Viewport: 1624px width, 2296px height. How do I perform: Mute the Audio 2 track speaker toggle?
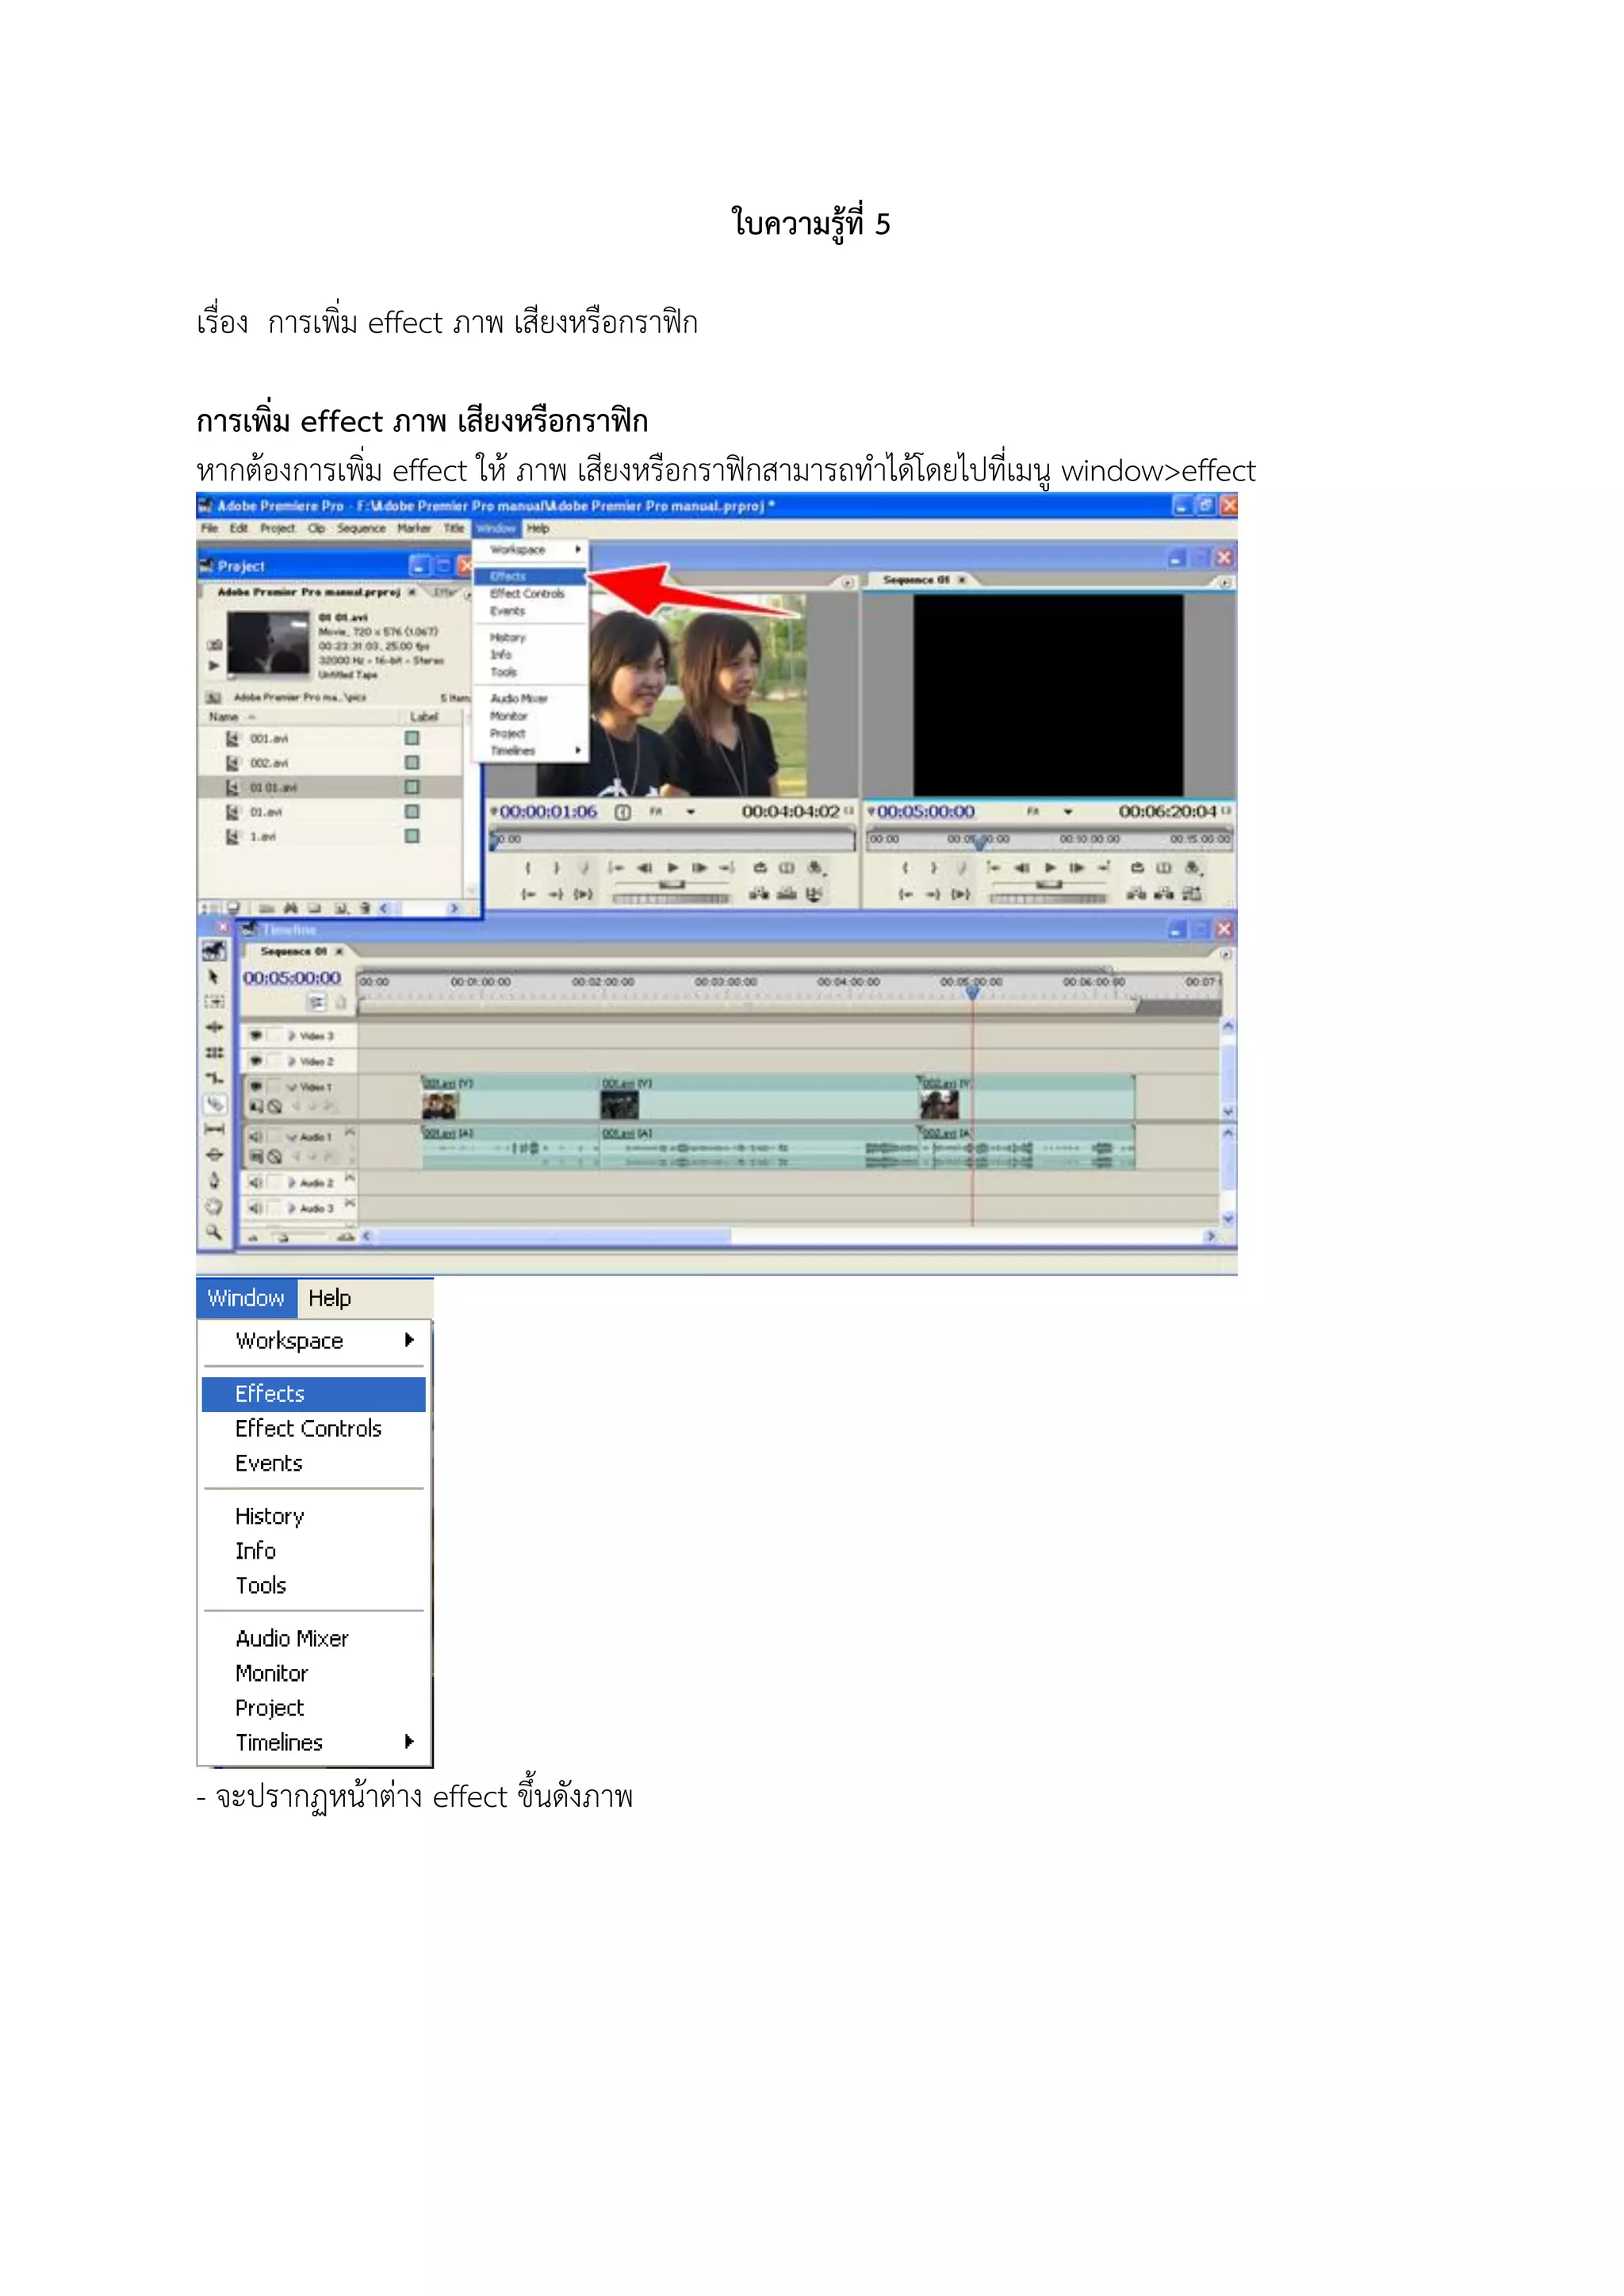[255, 1182]
